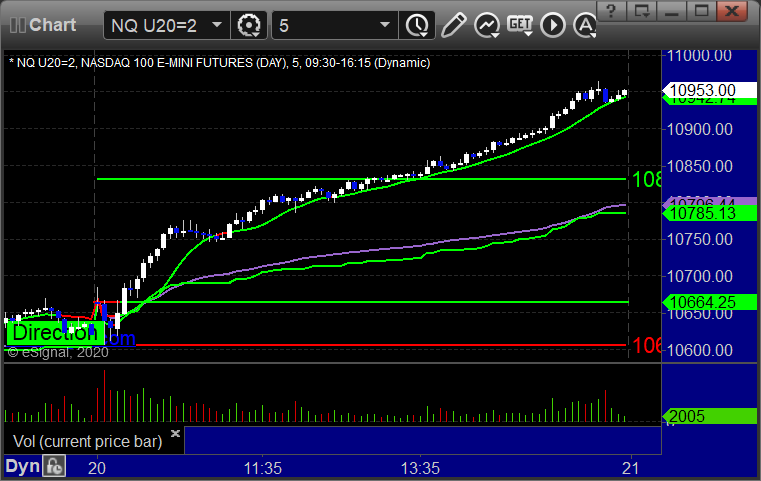Click the 11000.00 price axis label
The width and height of the screenshot is (761, 481).
(699, 55)
